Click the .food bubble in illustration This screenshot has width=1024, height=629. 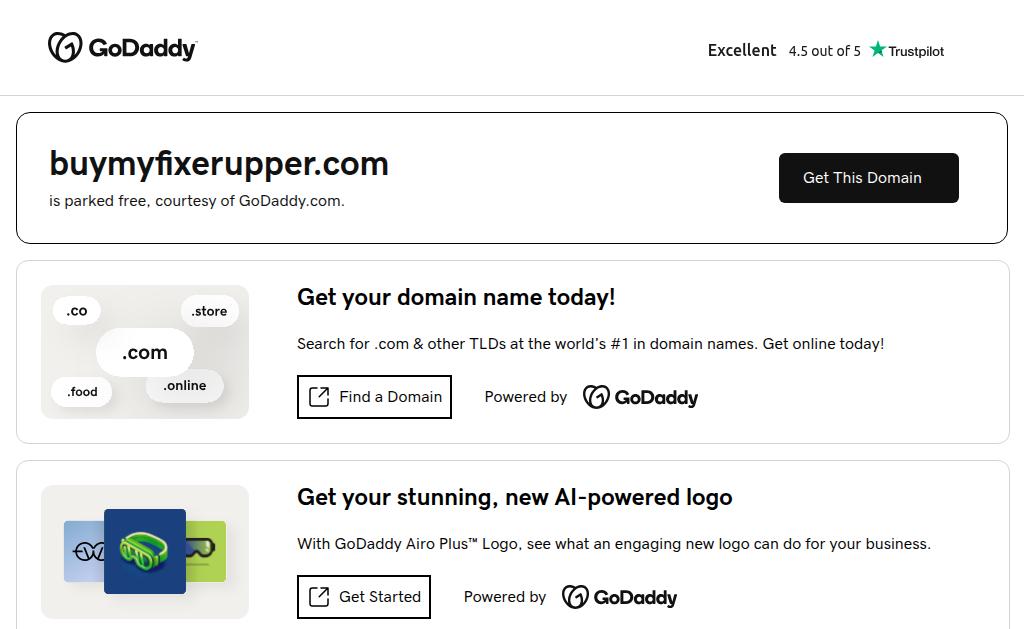[82, 391]
